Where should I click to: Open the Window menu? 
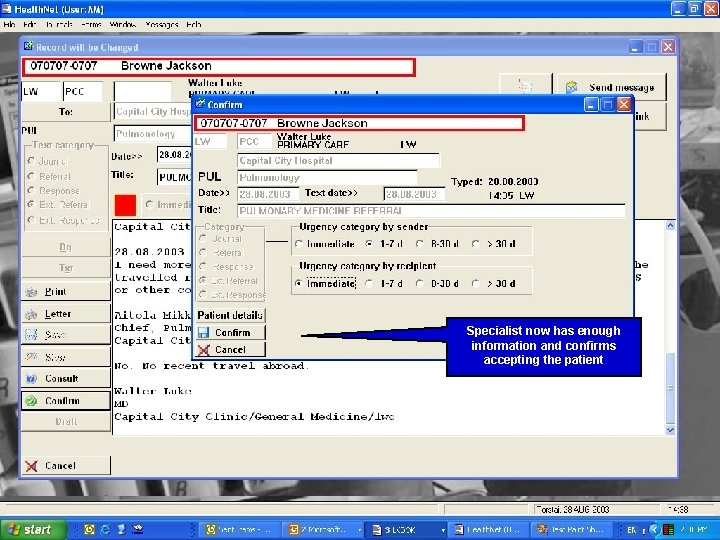(122, 24)
